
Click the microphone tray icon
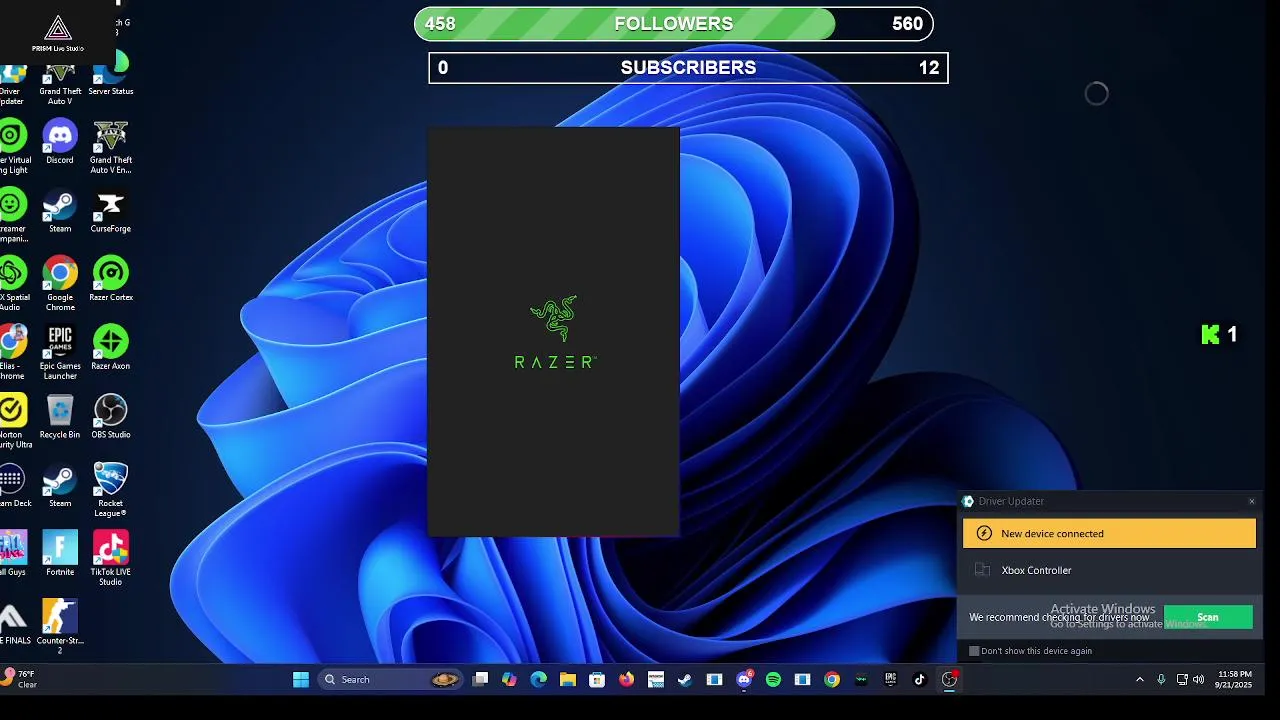(1161, 680)
